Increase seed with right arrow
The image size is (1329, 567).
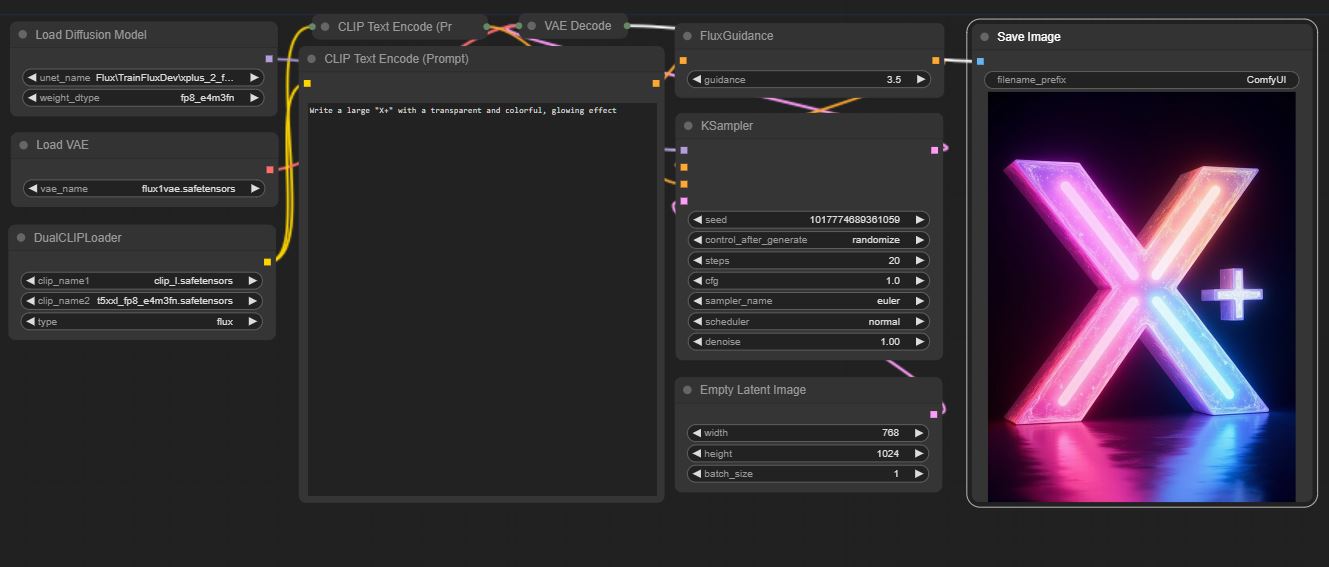point(920,220)
